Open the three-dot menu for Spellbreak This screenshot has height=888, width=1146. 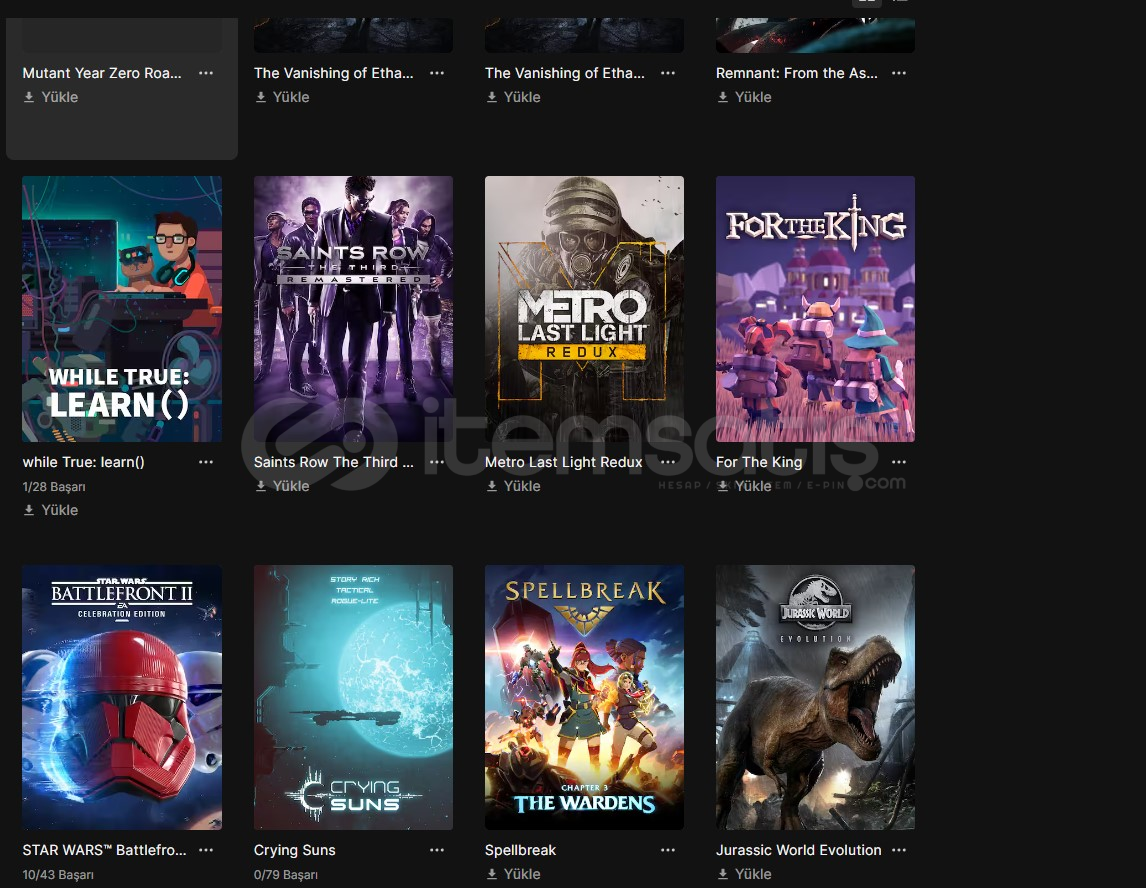click(x=668, y=850)
